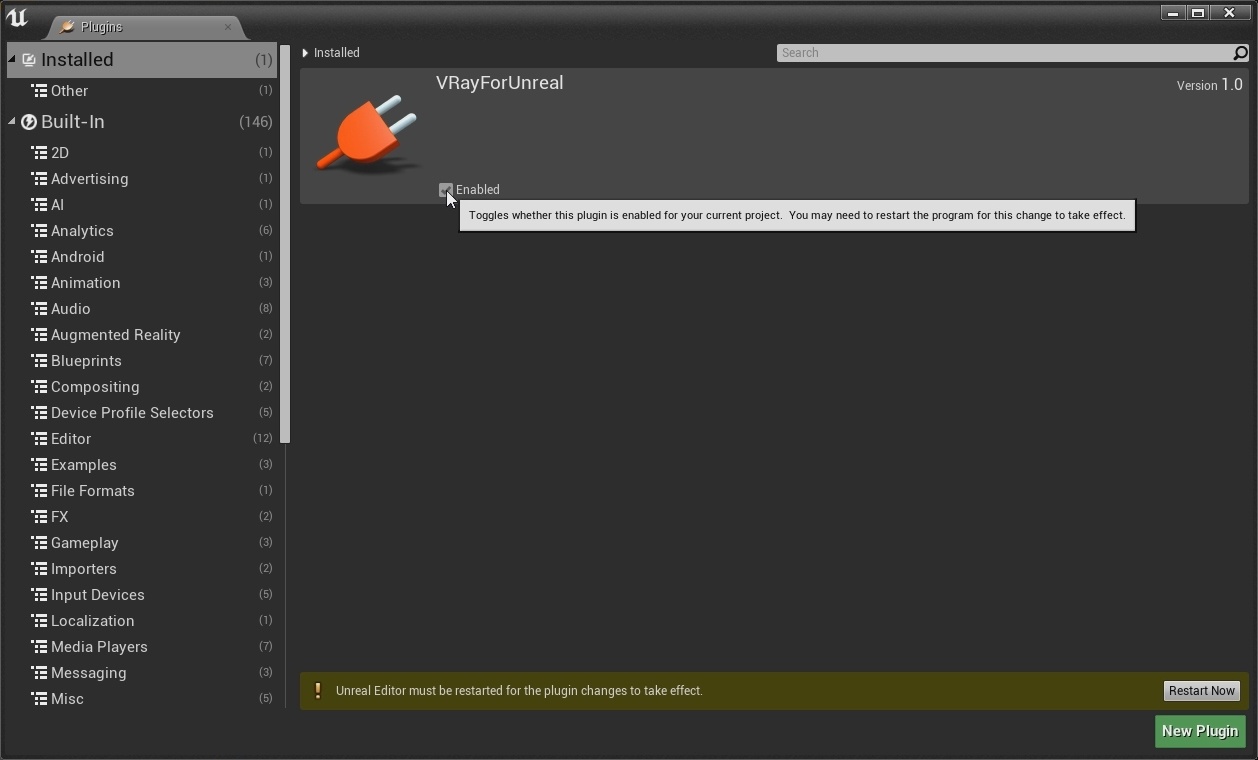Click Restart Now button
Image resolution: width=1258 pixels, height=760 pixels.
tap(1202, 691)
